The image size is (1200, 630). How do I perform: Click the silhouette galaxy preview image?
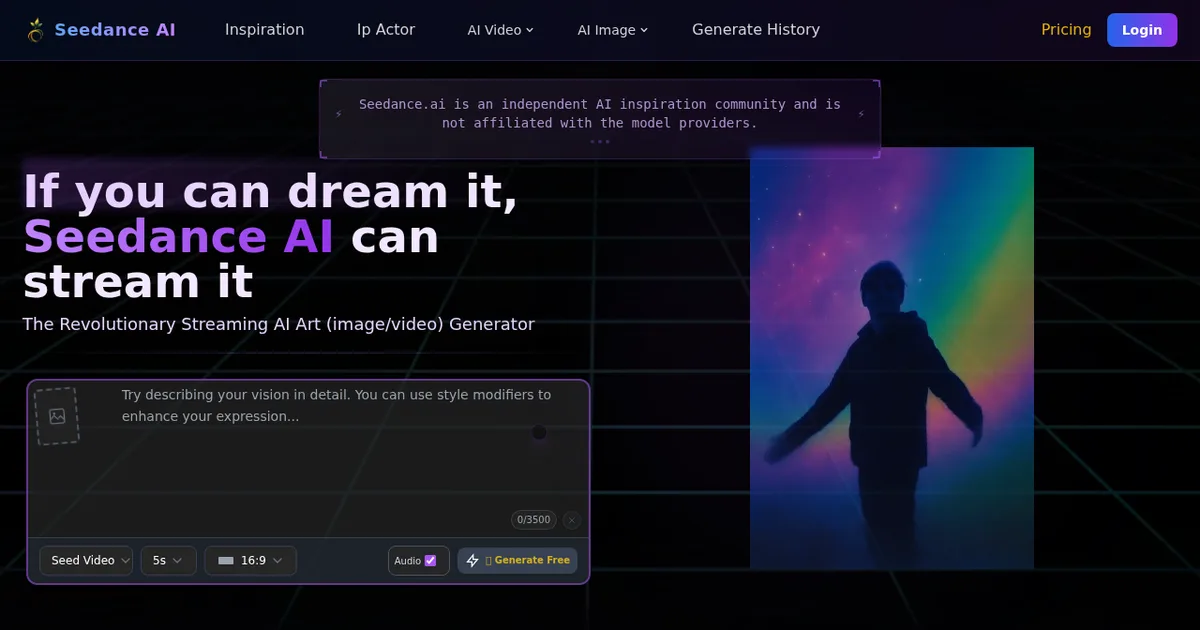tap(892, 358)
